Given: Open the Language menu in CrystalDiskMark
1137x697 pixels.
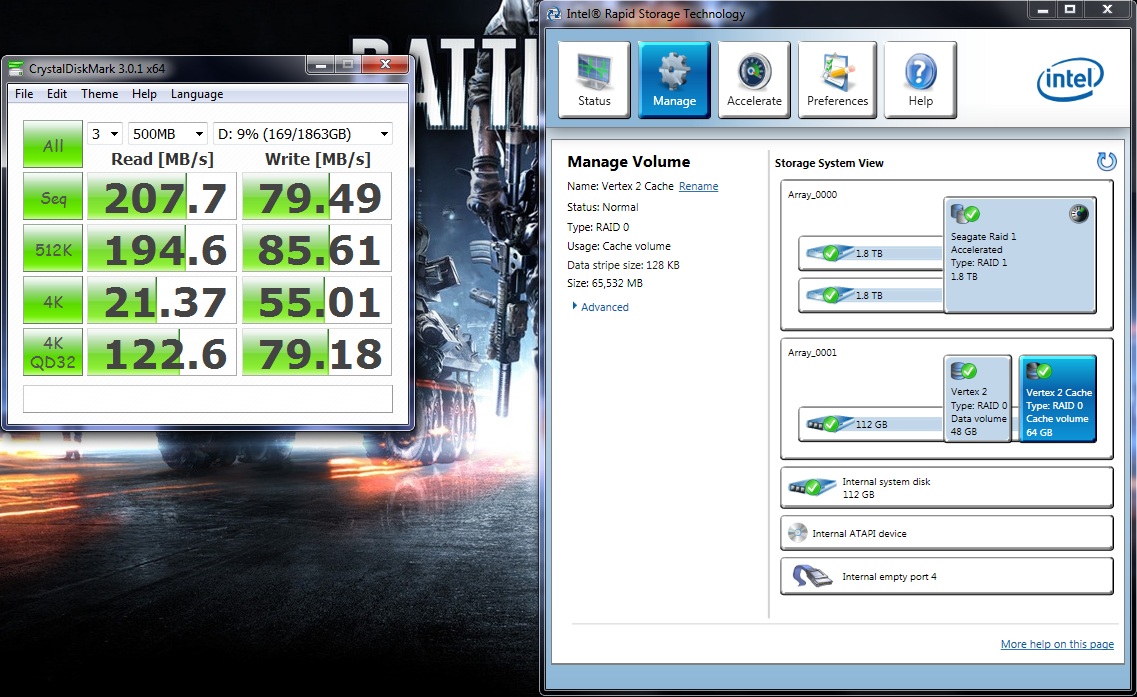Looking at the screenshot, I should pos(197,94).
